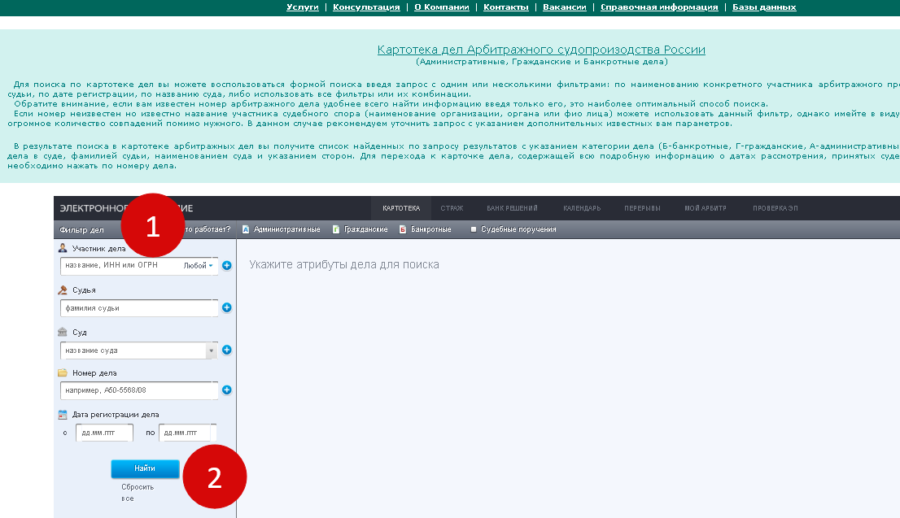Add another judge with the plus icon
The width and height of the screenshot is (900, 518).
click(226, 308)
